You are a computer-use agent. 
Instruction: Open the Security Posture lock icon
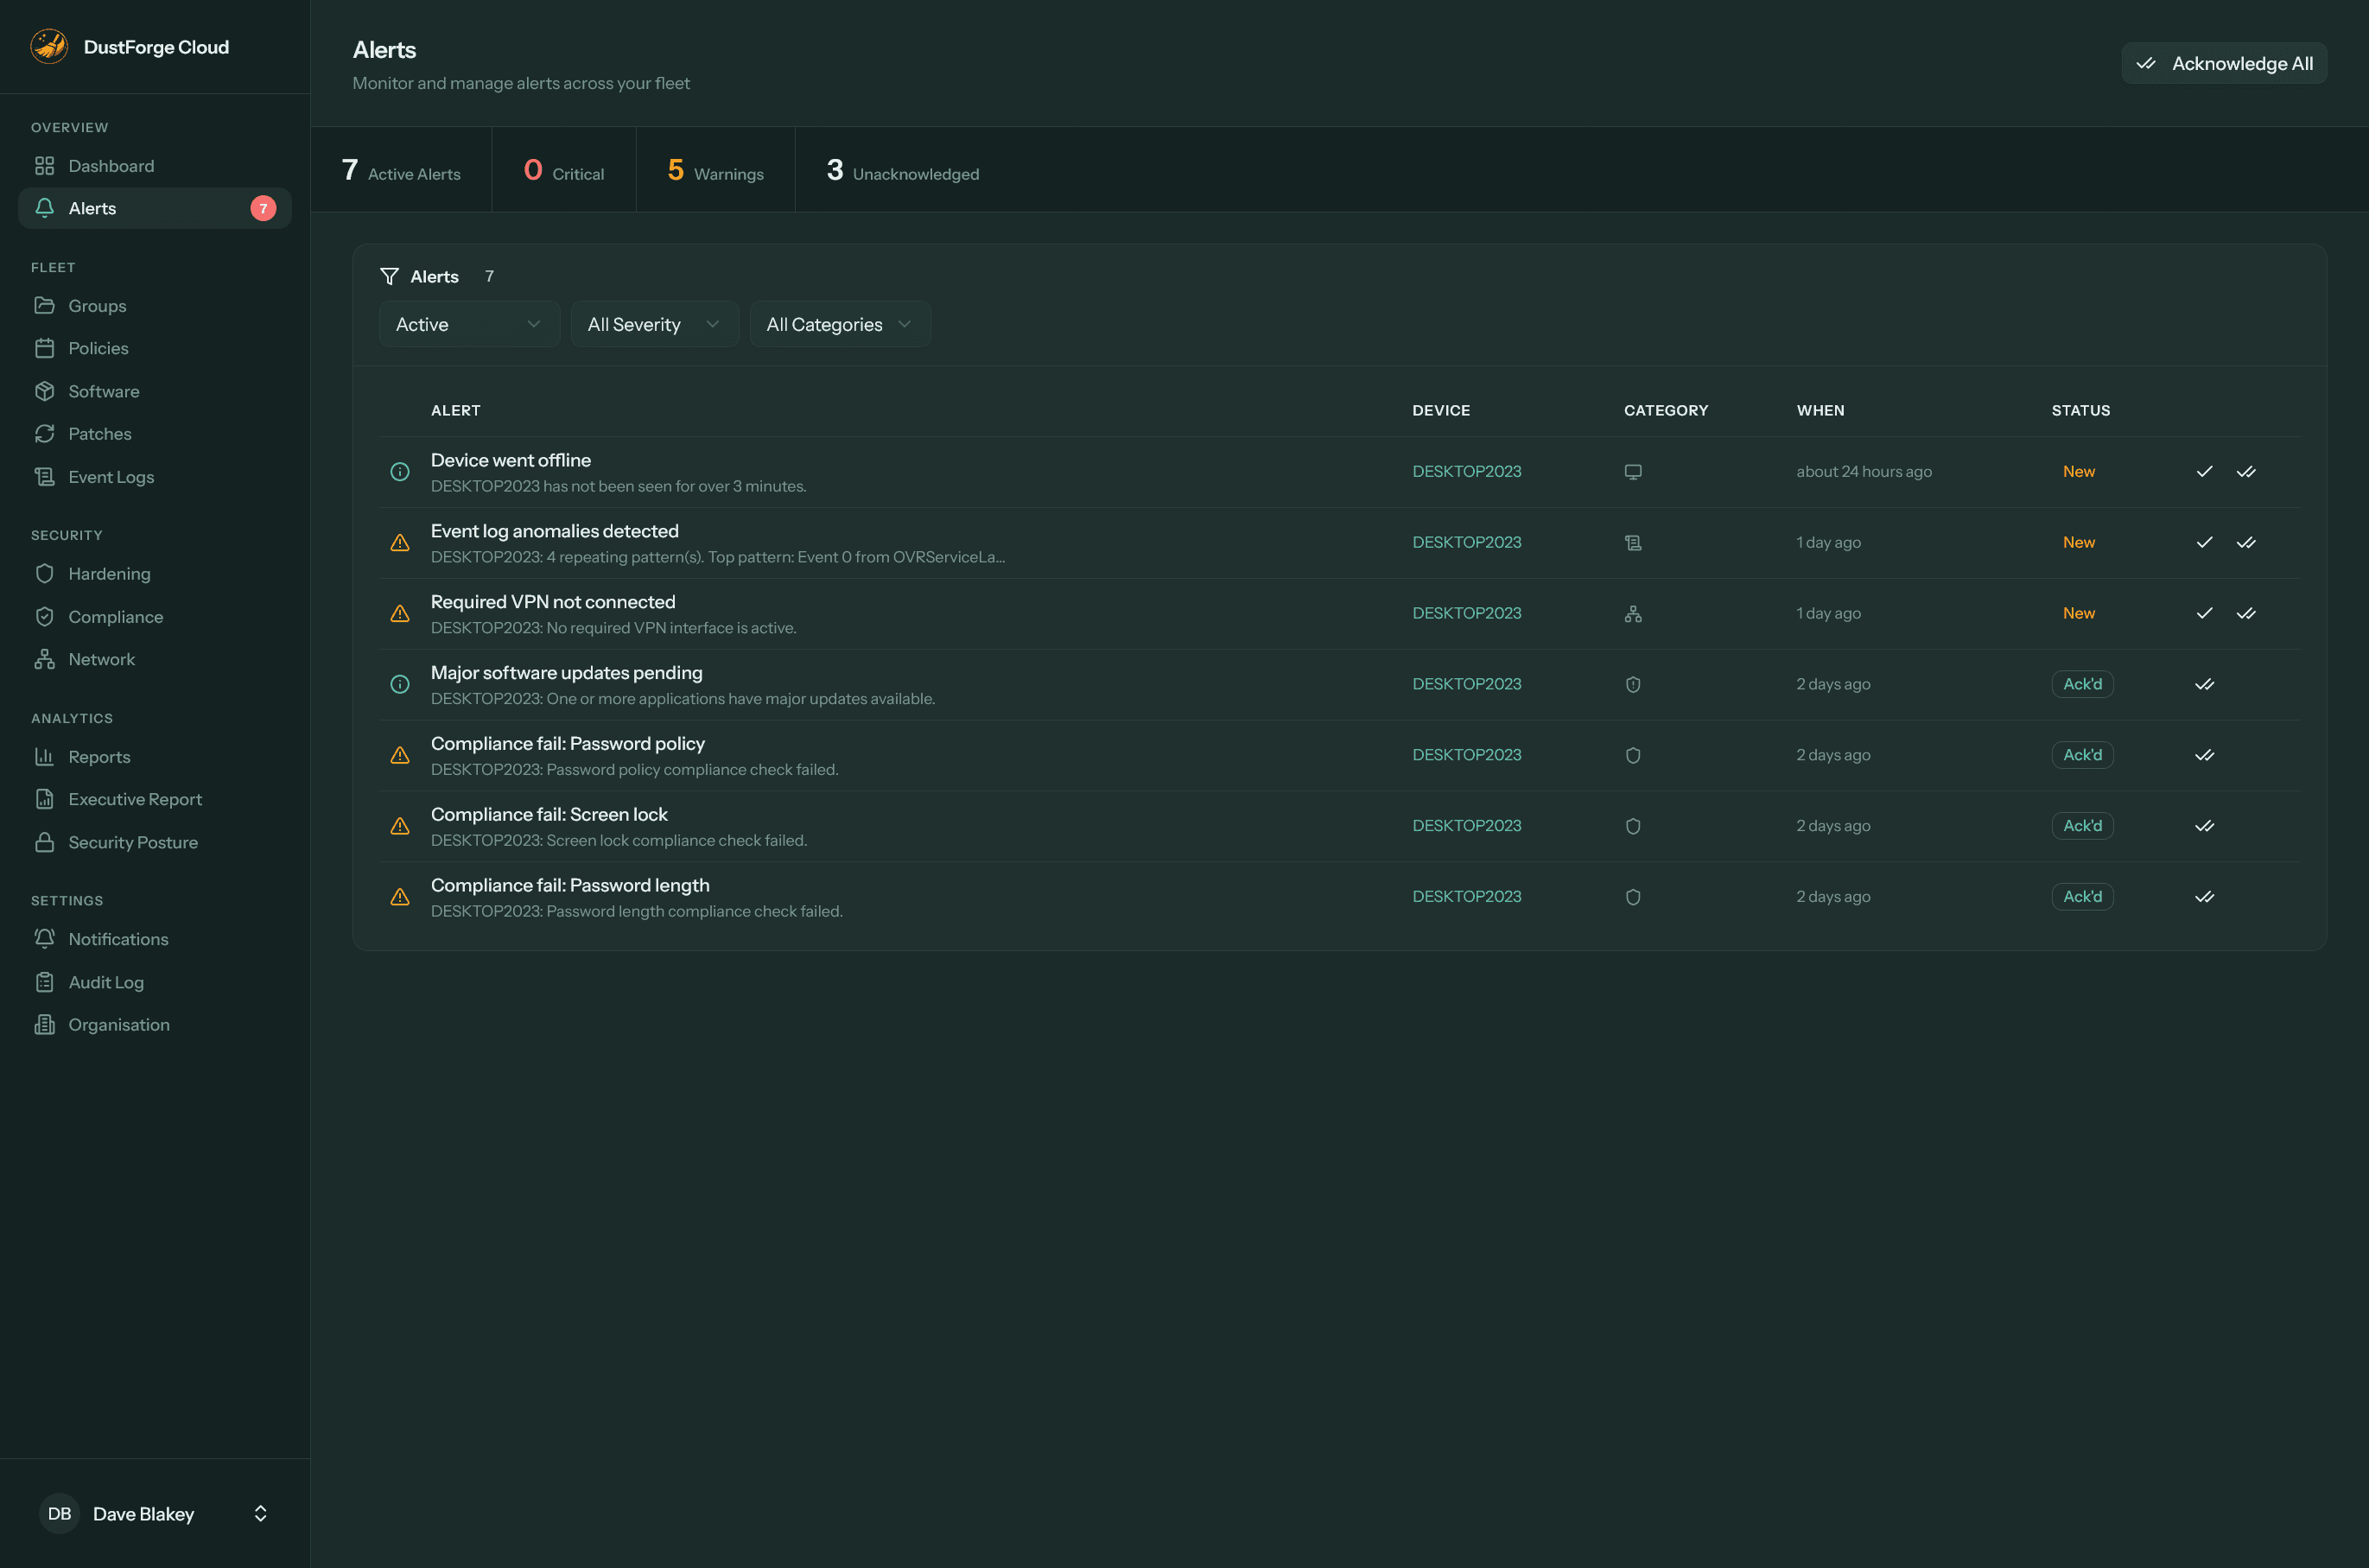coord(45,842)
